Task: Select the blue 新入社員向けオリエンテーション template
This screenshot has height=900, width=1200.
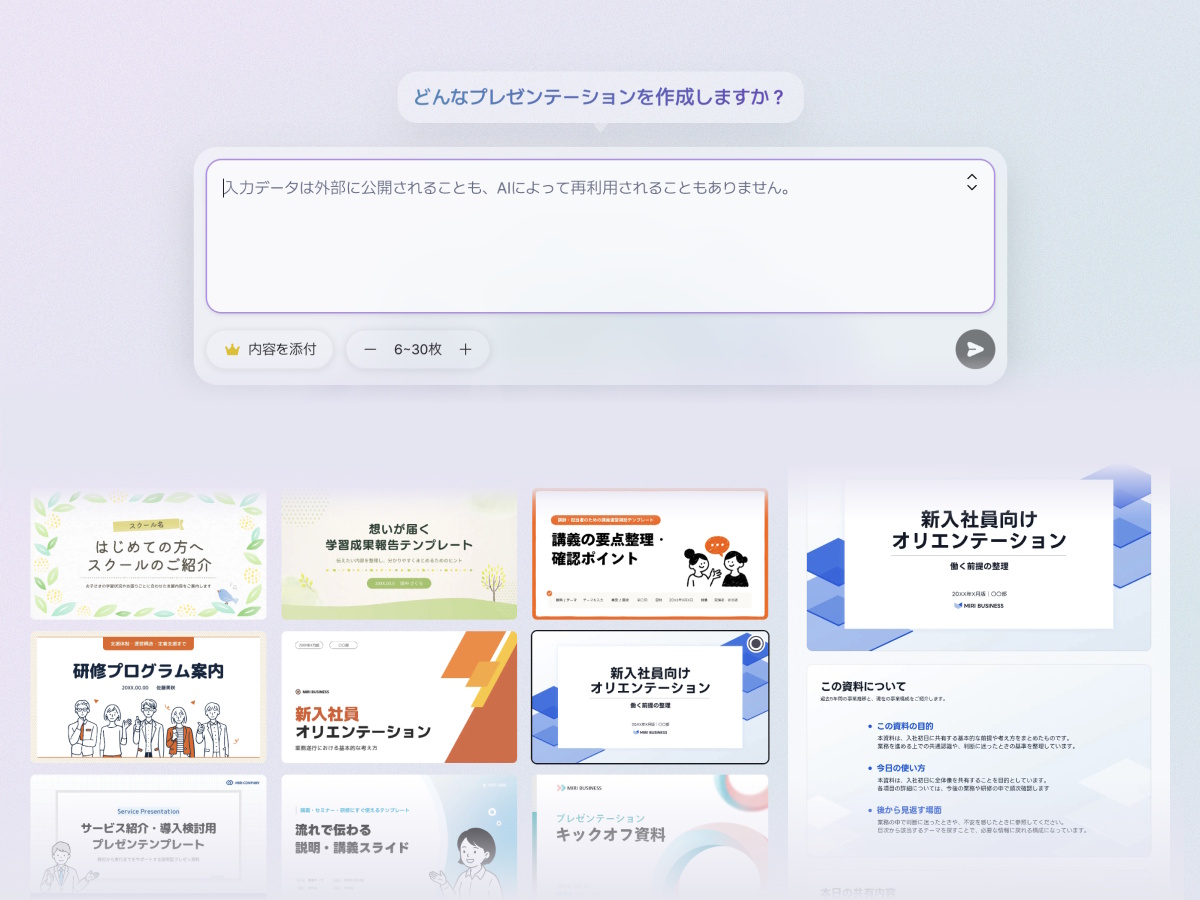Action: pos(650,697)
